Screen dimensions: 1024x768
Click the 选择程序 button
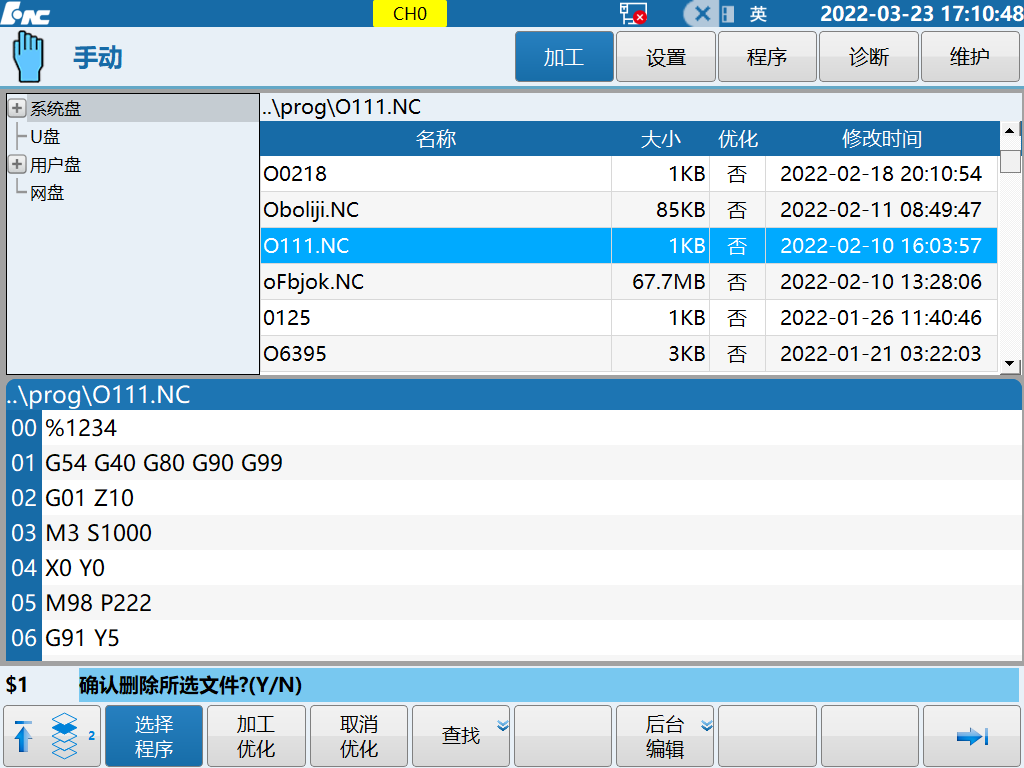click(154, 736)
